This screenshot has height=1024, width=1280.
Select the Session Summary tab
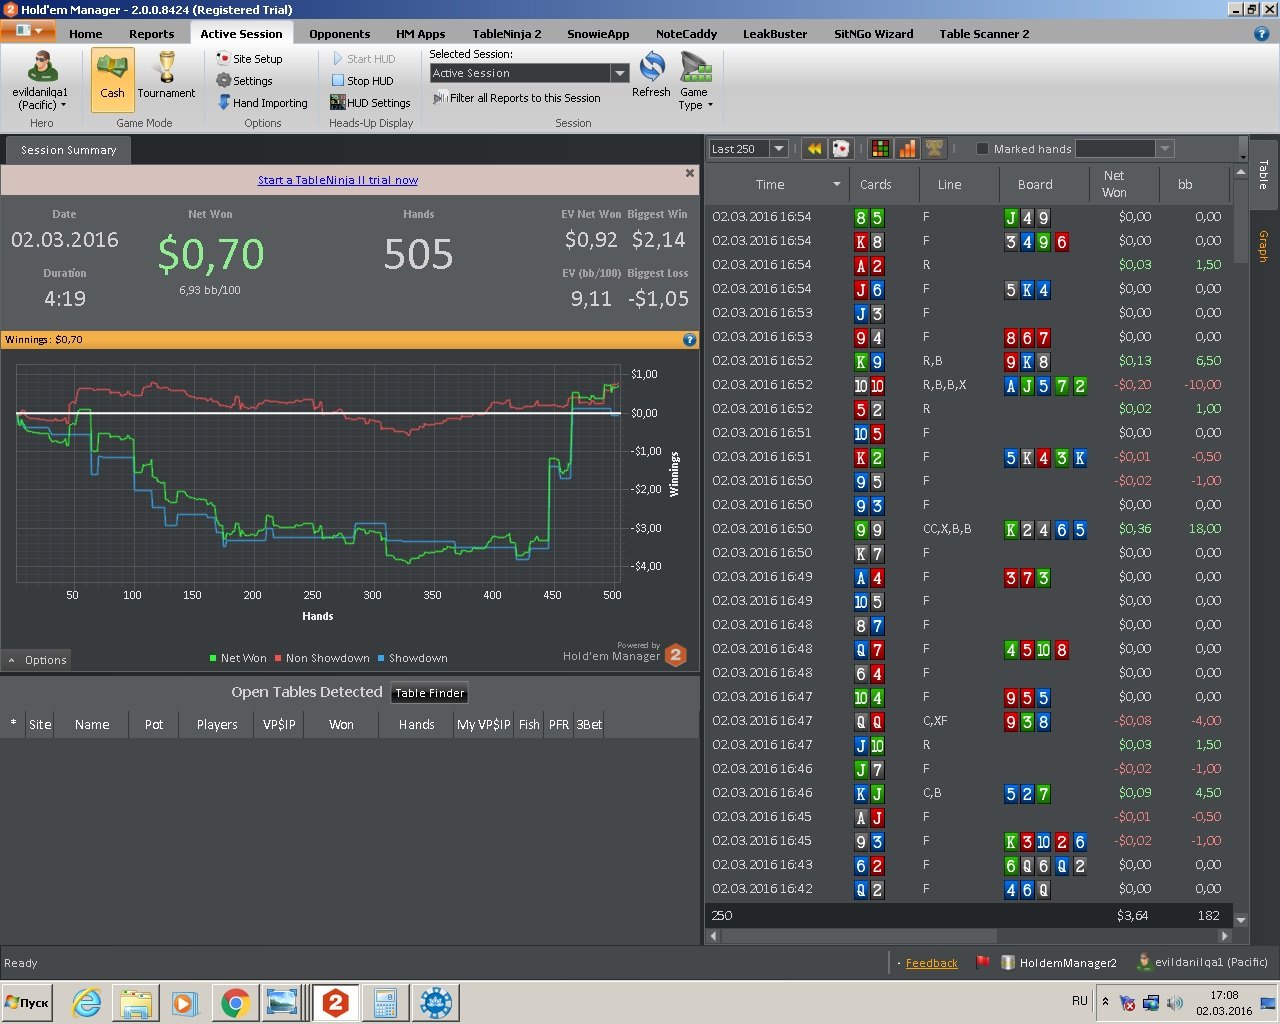pos(68,150)
